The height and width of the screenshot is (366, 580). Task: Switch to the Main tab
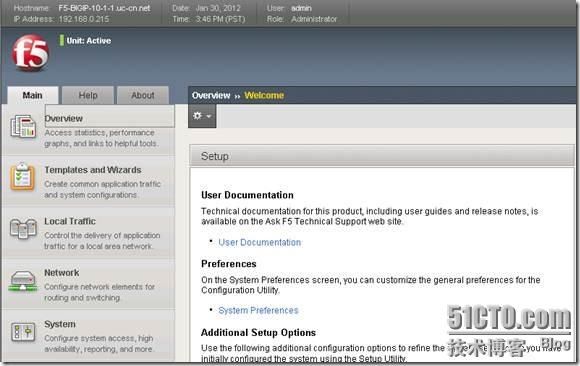click(x=33, y=95)
